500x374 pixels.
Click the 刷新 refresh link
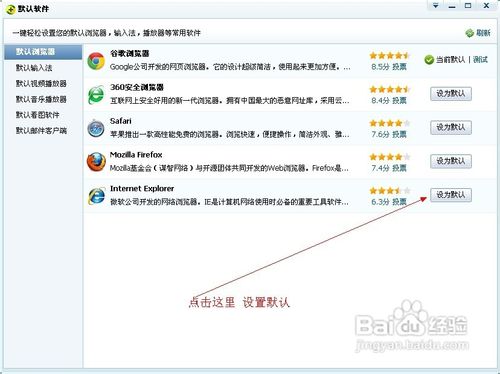(483, 33)
